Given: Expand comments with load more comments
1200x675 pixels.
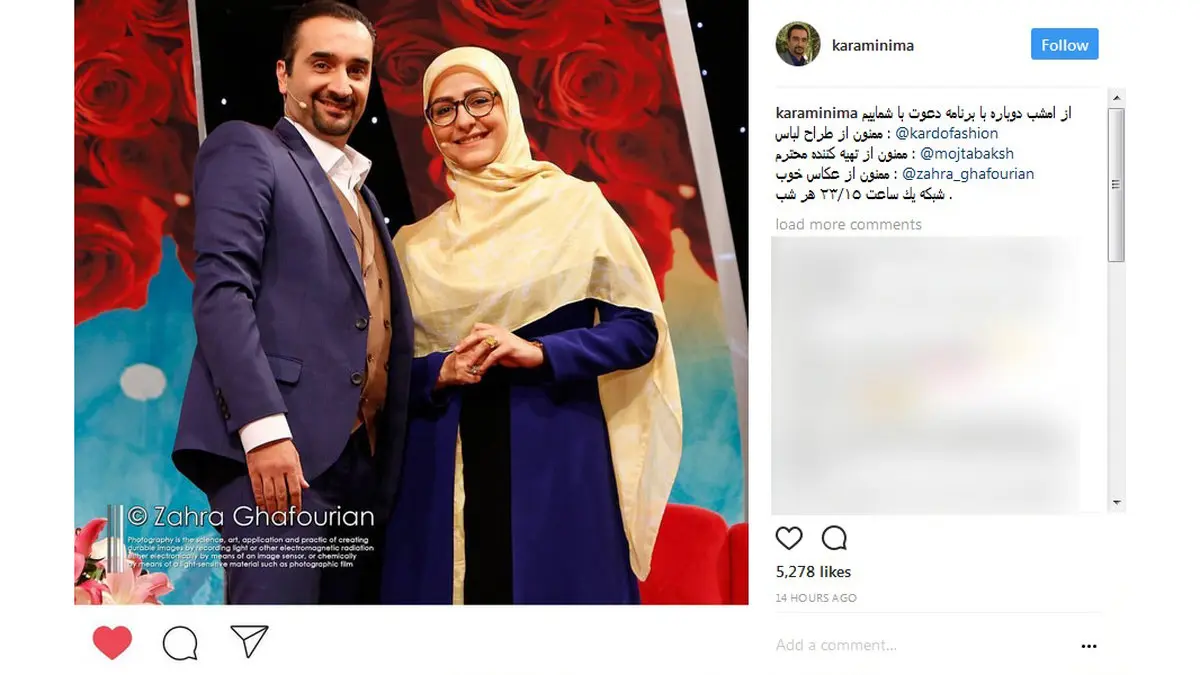Looking at the screenshot, I should pos(849,224).
